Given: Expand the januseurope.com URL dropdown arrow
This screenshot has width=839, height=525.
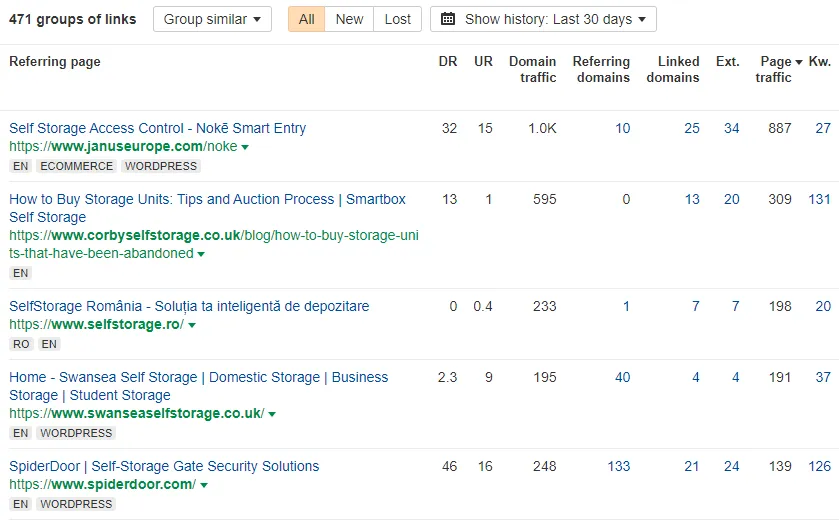Looking at the screenshot, I should tap(245, 147).
